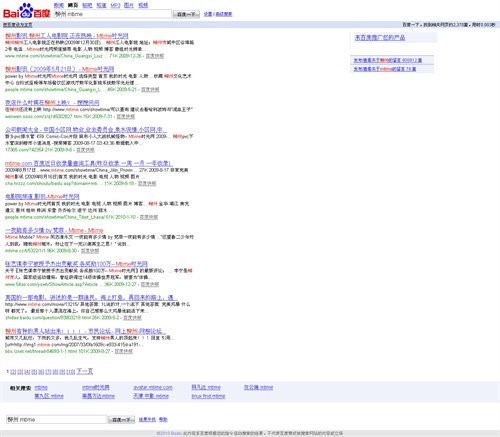
Task: Open related search 'mtime'
Action: pos(41,387)
